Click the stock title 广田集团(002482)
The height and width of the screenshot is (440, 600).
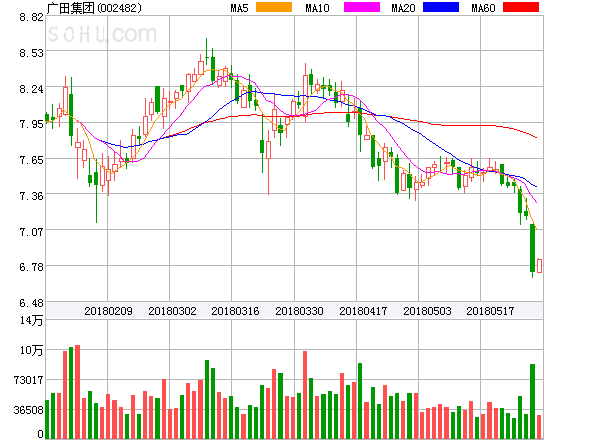pos(94,8)
